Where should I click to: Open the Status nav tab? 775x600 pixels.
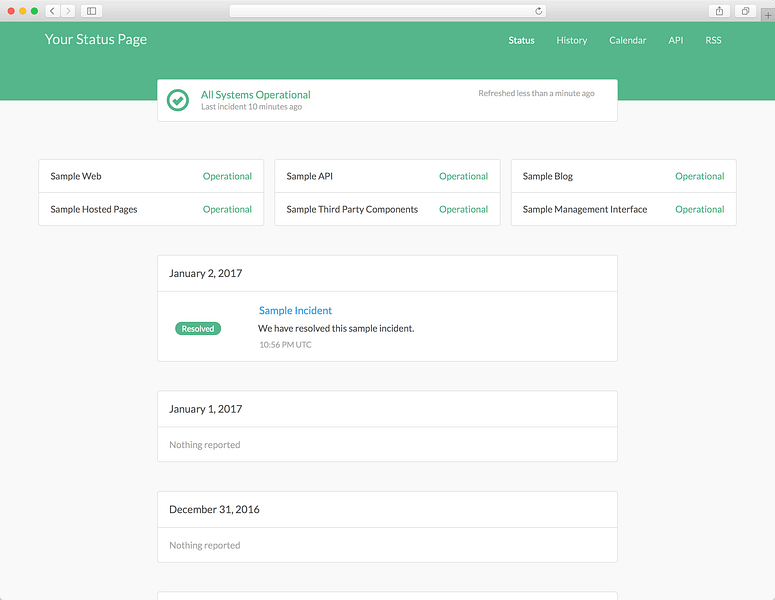pos(521,41)
